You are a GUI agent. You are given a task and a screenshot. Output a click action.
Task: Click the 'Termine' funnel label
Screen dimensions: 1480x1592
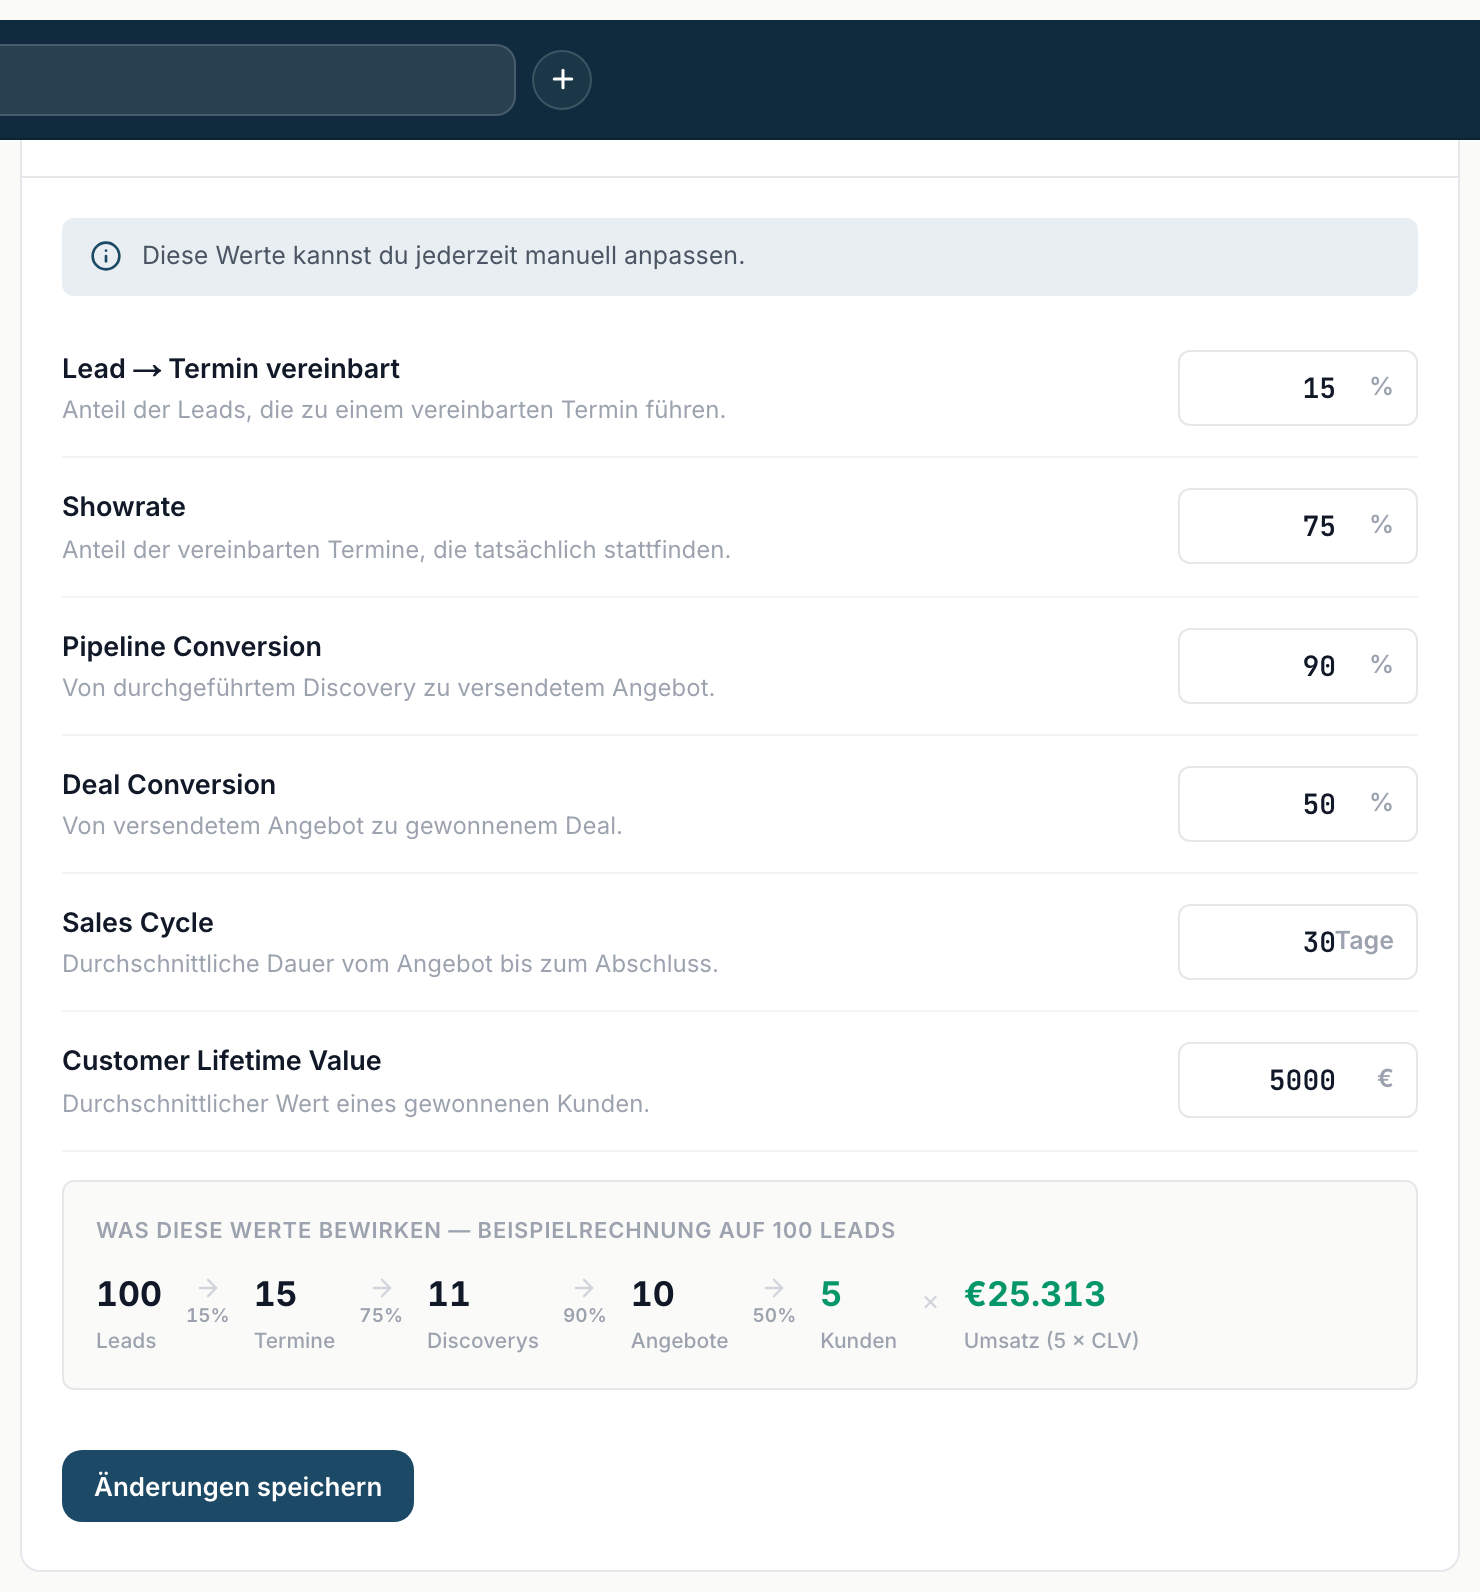[295, 1341]
